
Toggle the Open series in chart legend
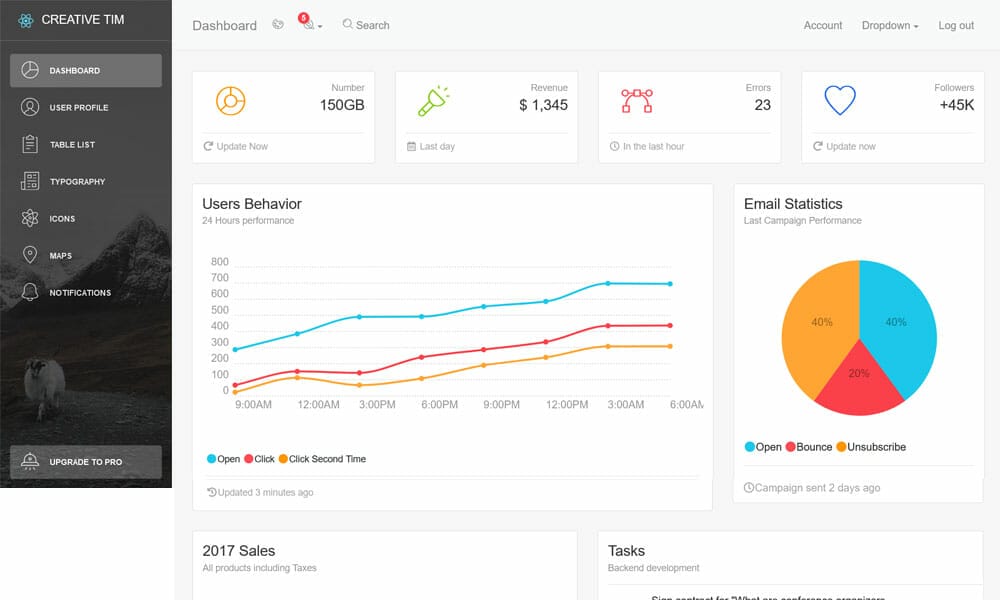pos(224,458)
